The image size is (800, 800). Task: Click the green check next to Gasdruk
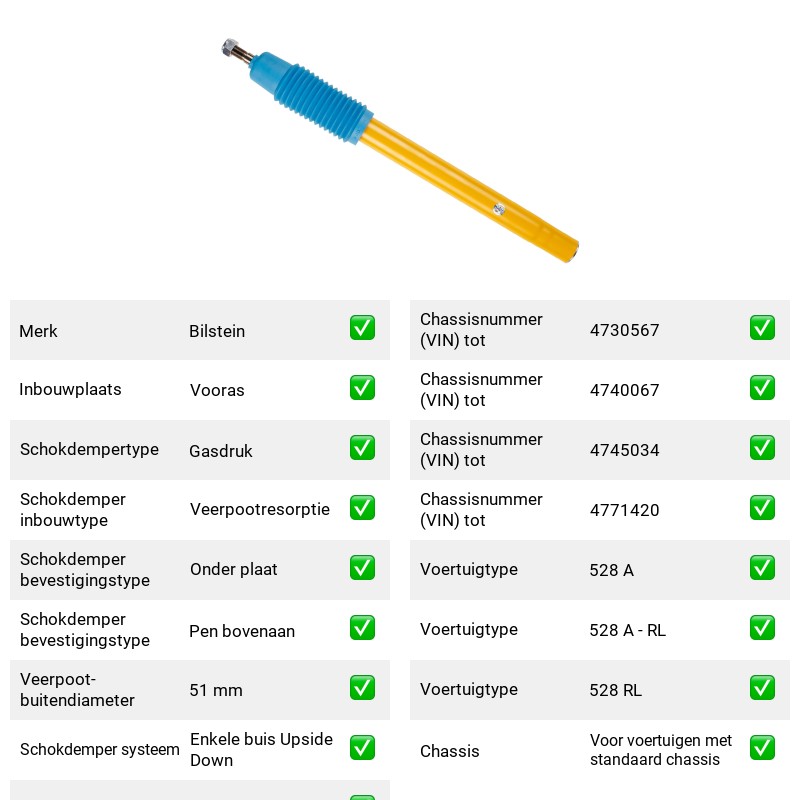(x=362, y=447)
